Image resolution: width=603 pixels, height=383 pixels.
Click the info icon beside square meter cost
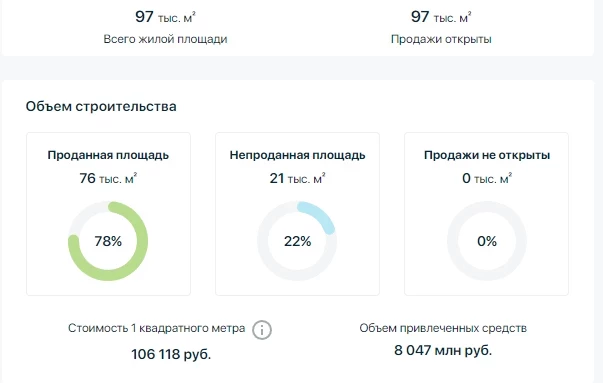262,330
